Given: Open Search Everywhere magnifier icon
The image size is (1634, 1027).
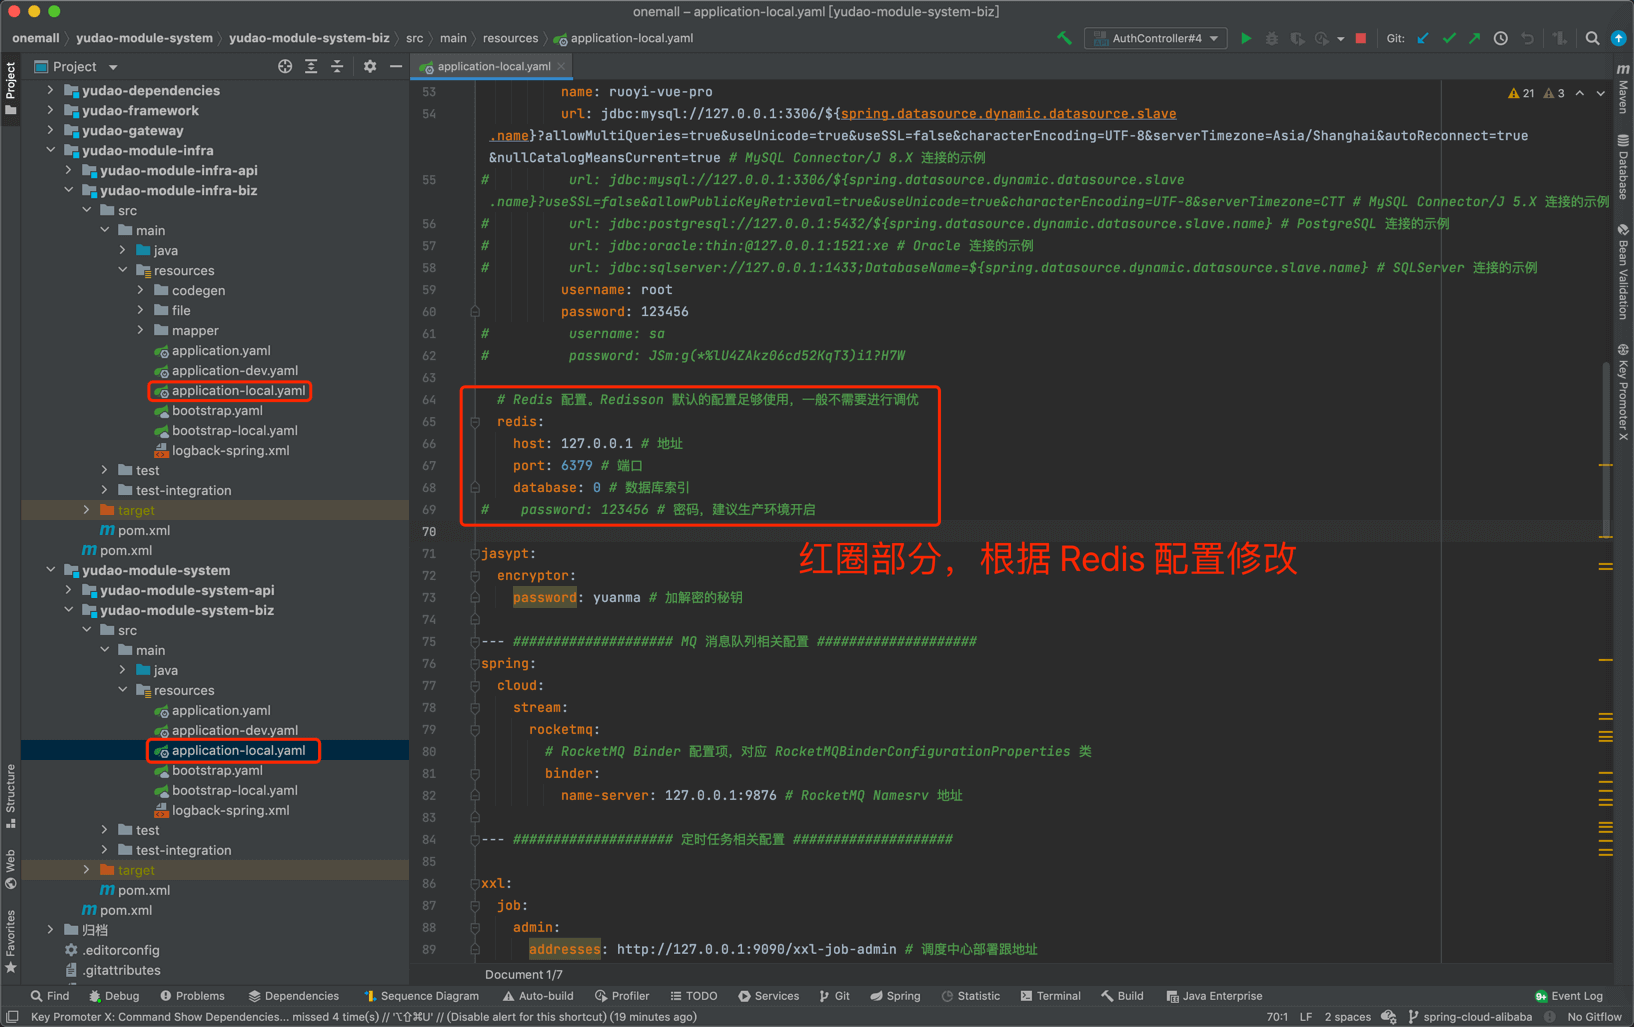Looking at the screenshot, I should pos(1592,38).
